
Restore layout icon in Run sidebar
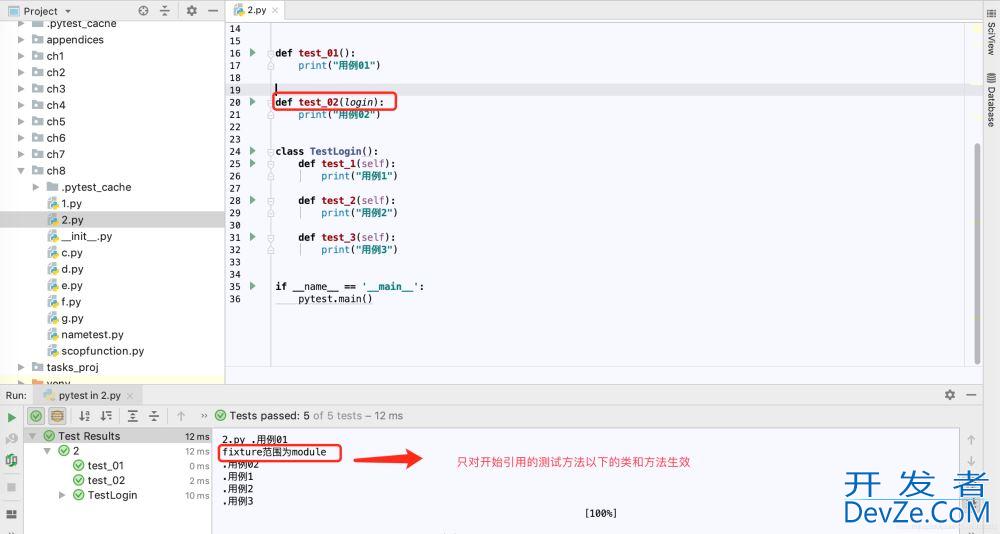click(11, 514)
